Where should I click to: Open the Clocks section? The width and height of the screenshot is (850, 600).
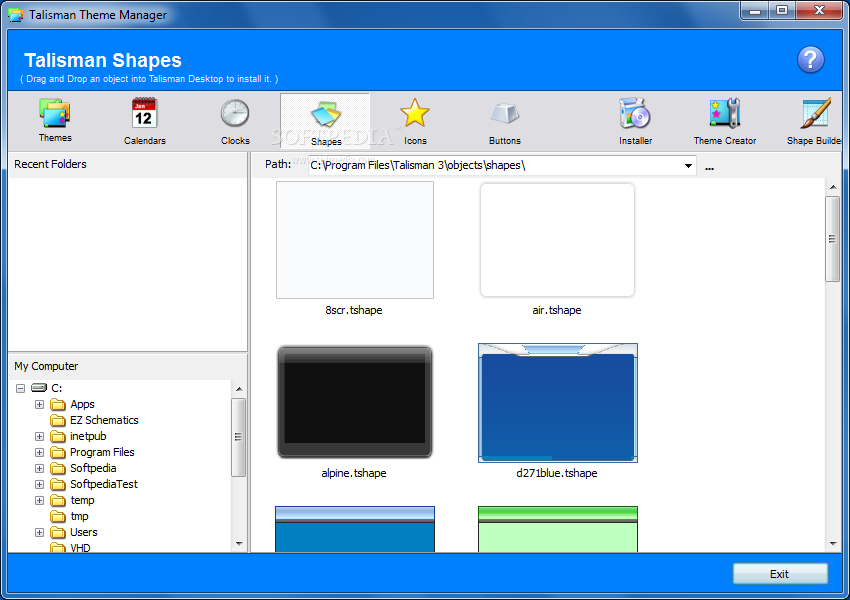click(x=235, y=121)
